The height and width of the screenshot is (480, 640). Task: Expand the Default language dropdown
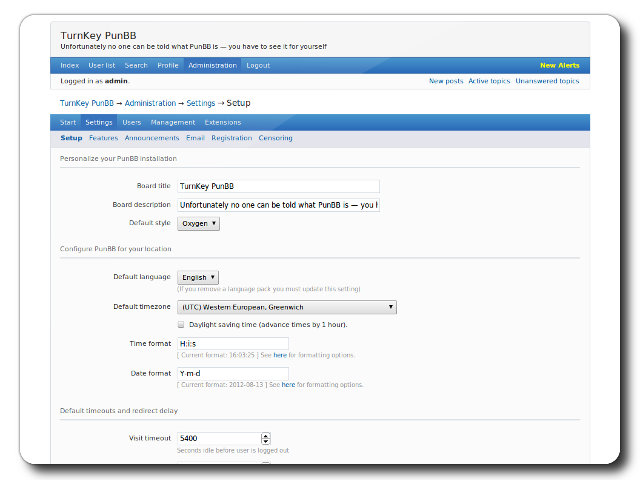198,277
